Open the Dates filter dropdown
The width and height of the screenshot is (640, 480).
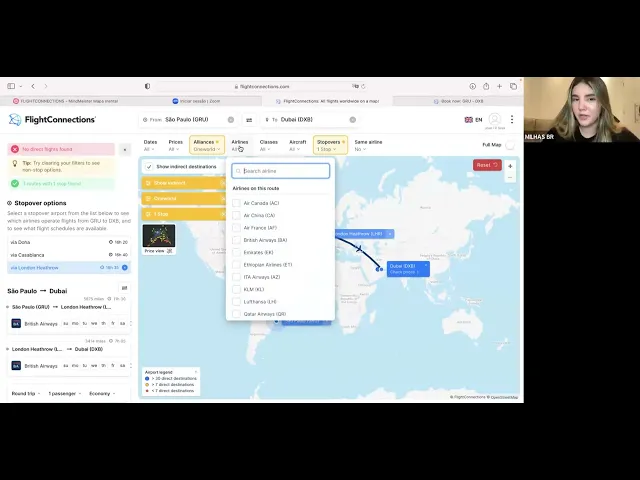[151, 145]
